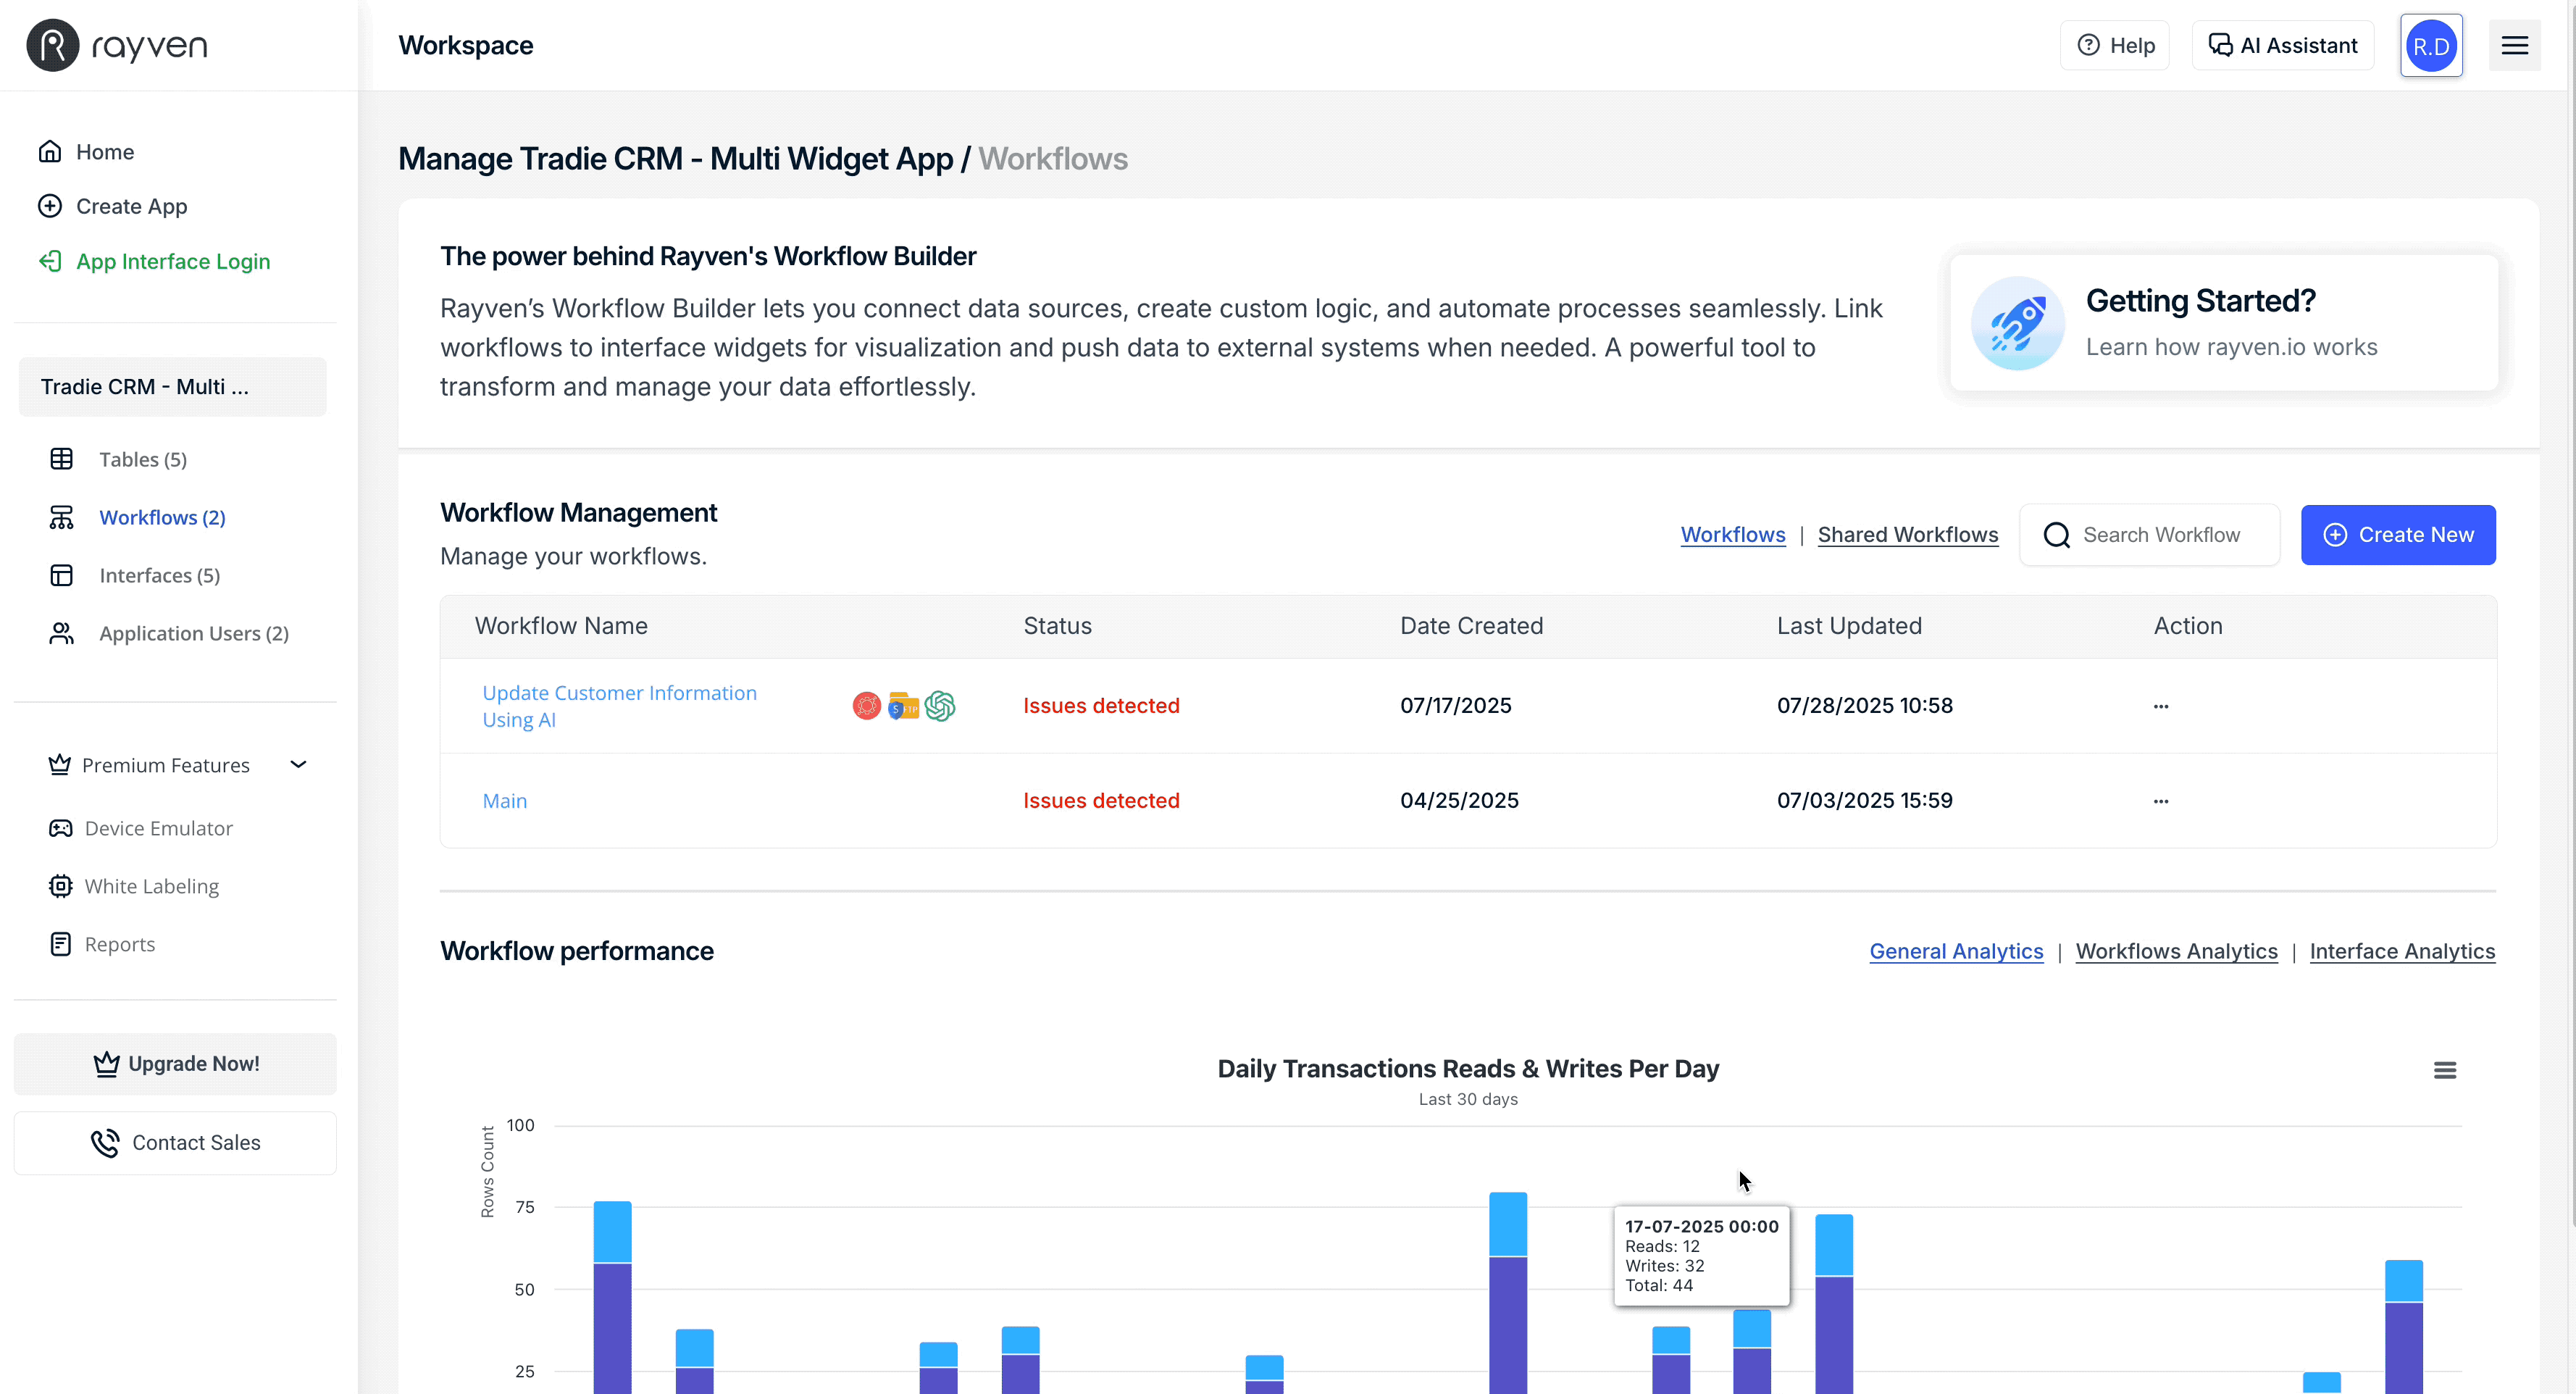Click the R.D user avatar

pyautogui.click(x=2431, y=45)
